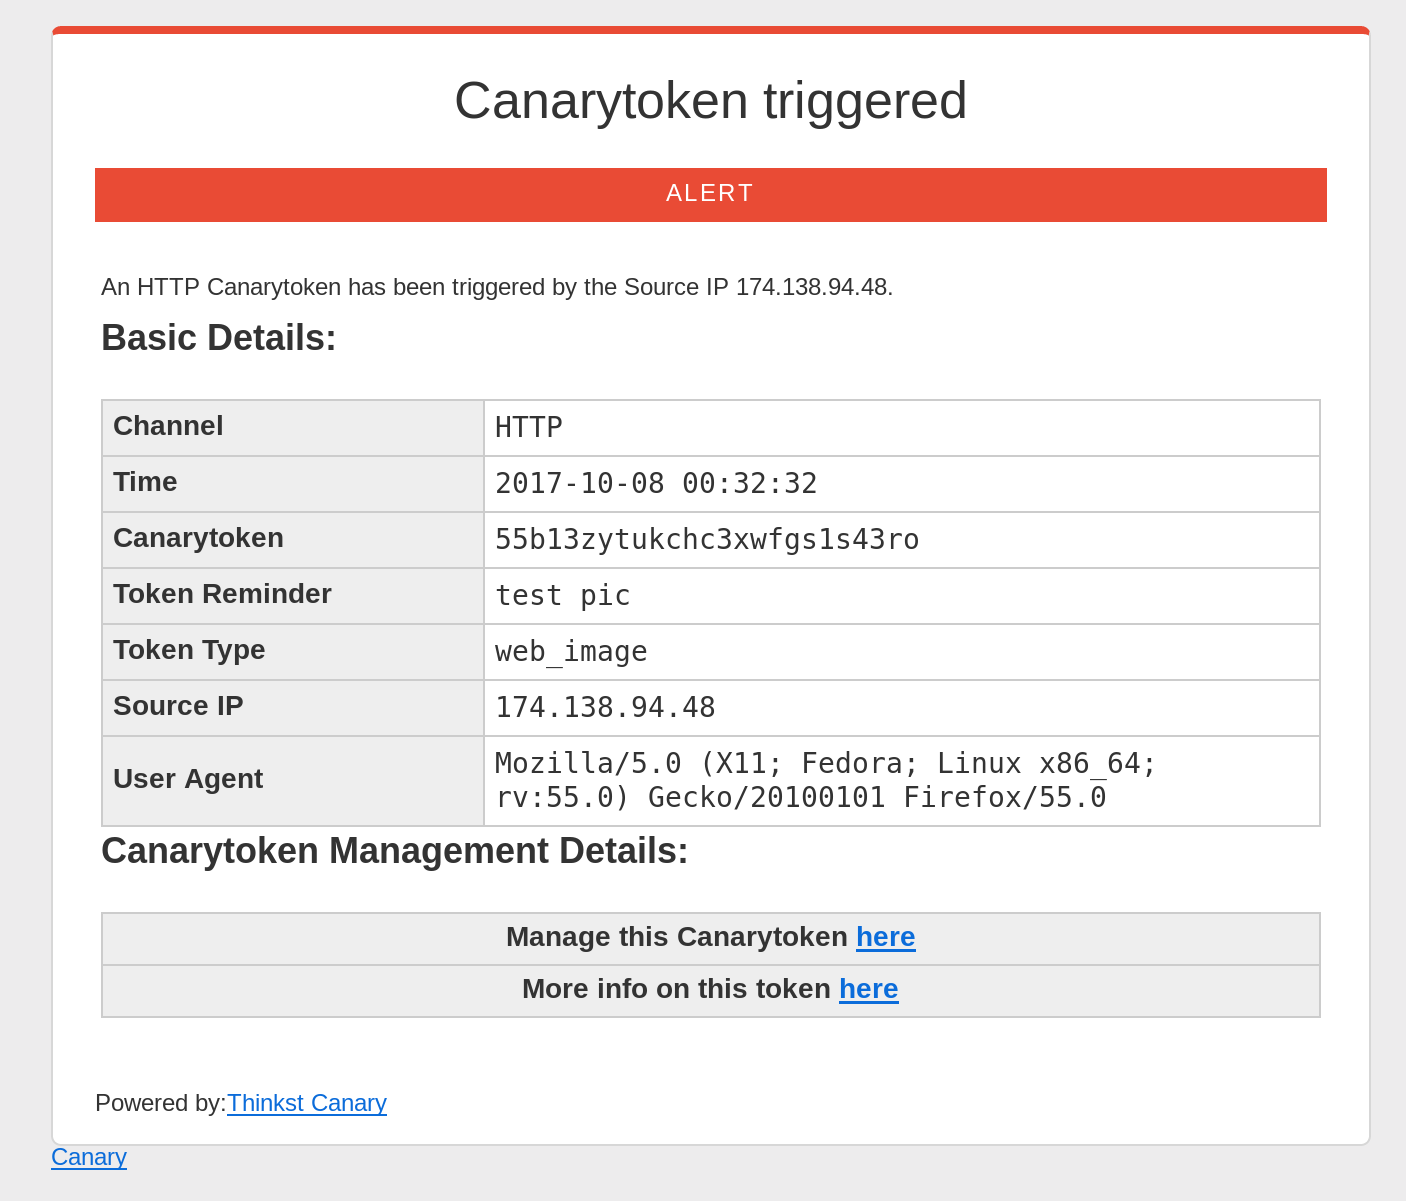Click the Token Type row label
The height and width of the screenshot is (1201, 1406).
click(189, 650)
